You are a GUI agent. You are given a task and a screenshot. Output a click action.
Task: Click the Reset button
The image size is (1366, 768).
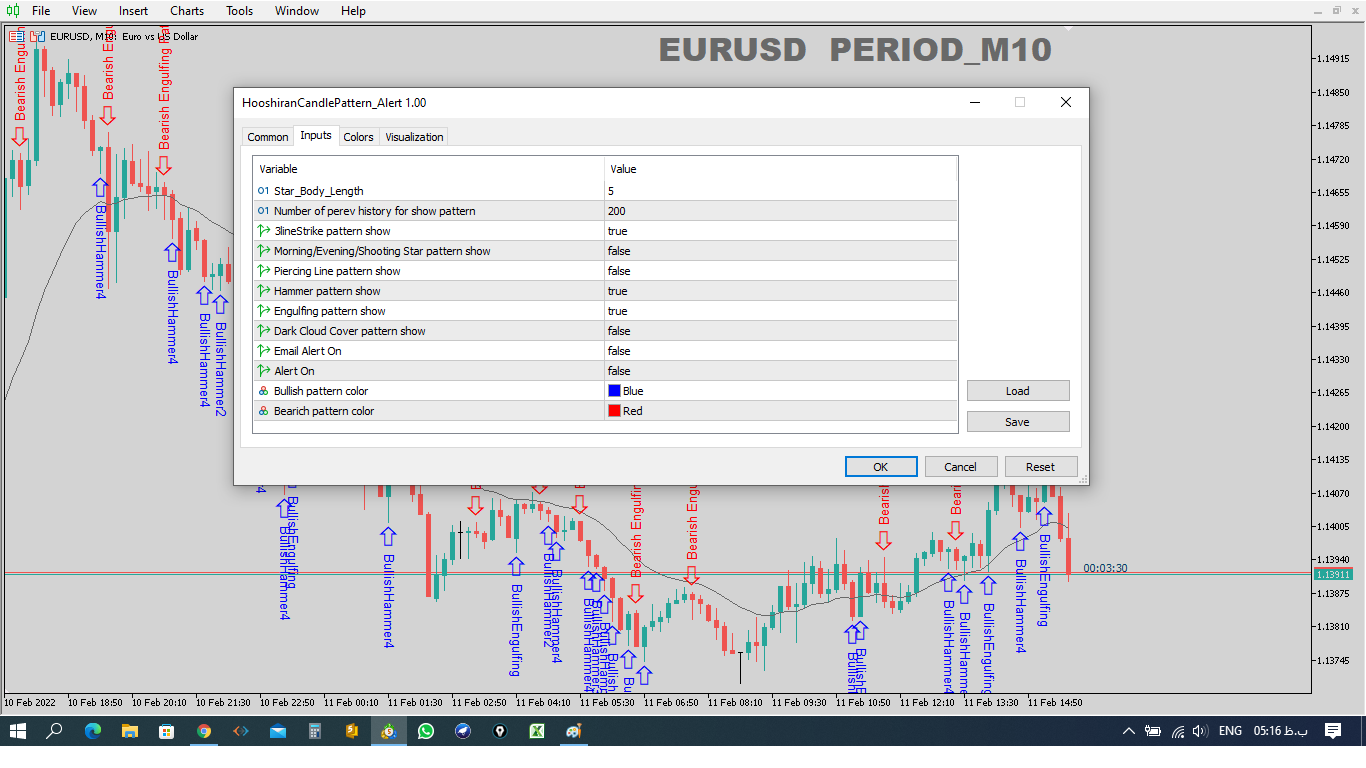(1040, 467)
